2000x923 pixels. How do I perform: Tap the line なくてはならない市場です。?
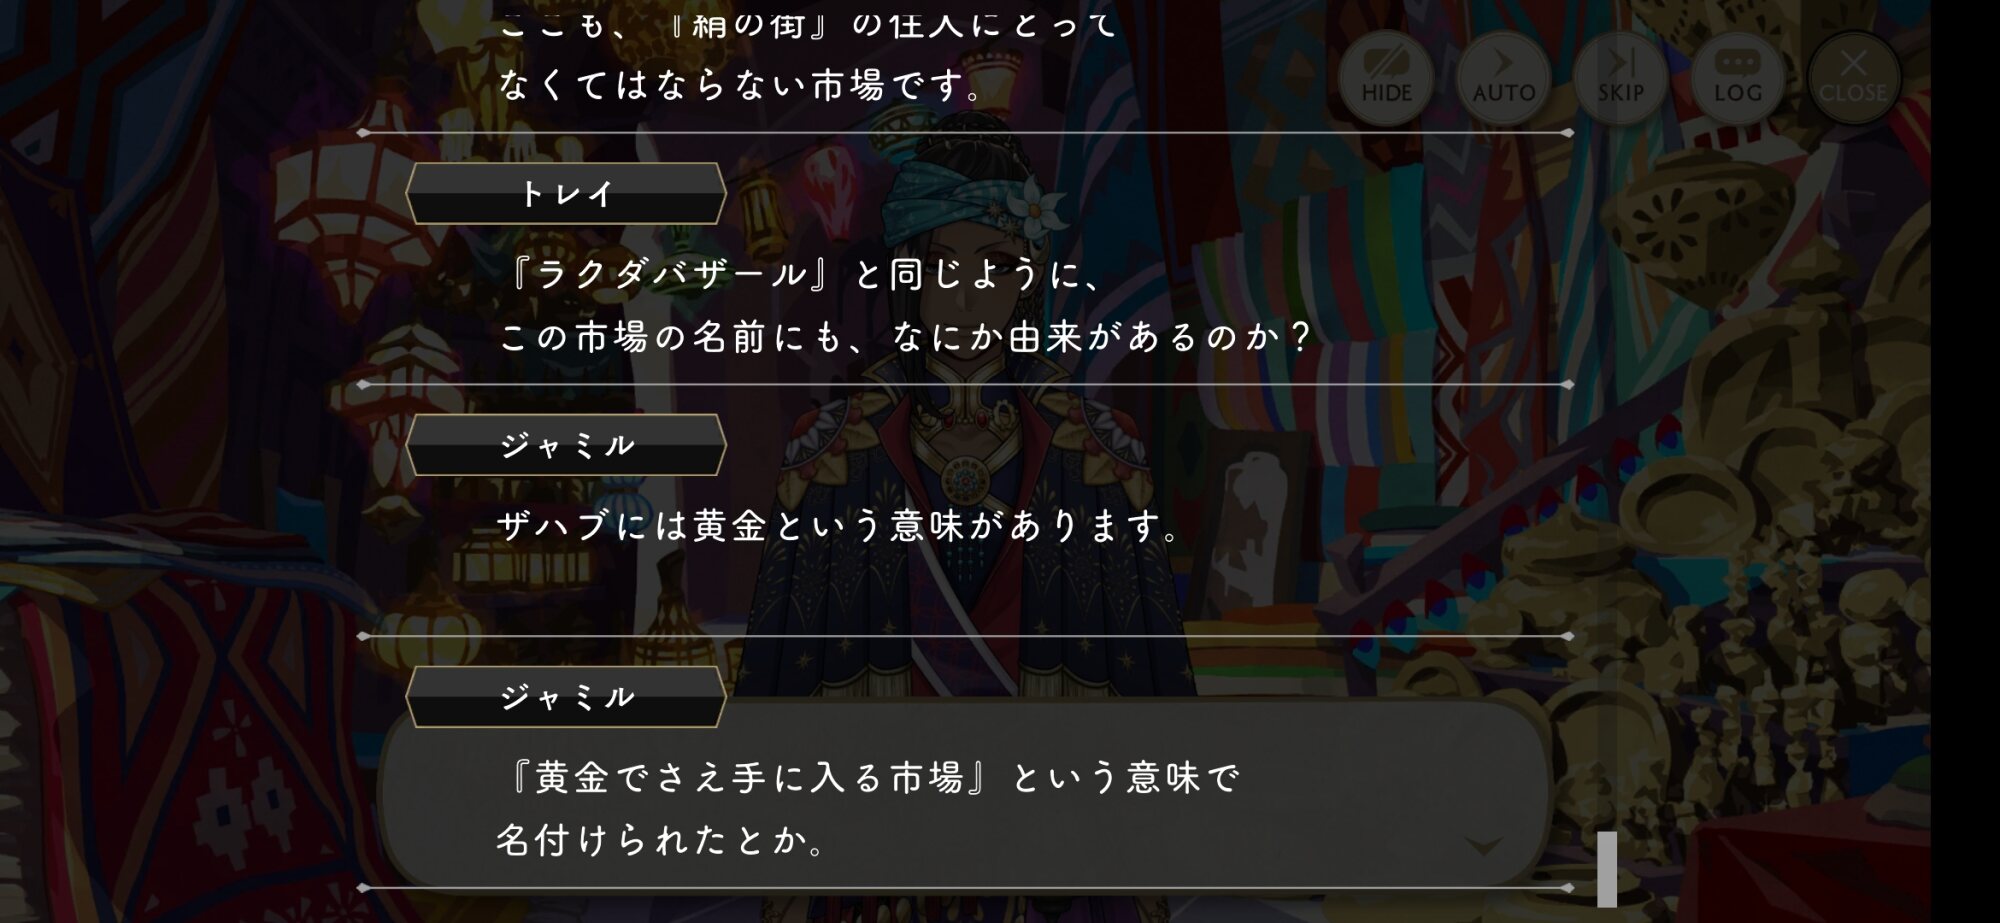tap(742, 85)
